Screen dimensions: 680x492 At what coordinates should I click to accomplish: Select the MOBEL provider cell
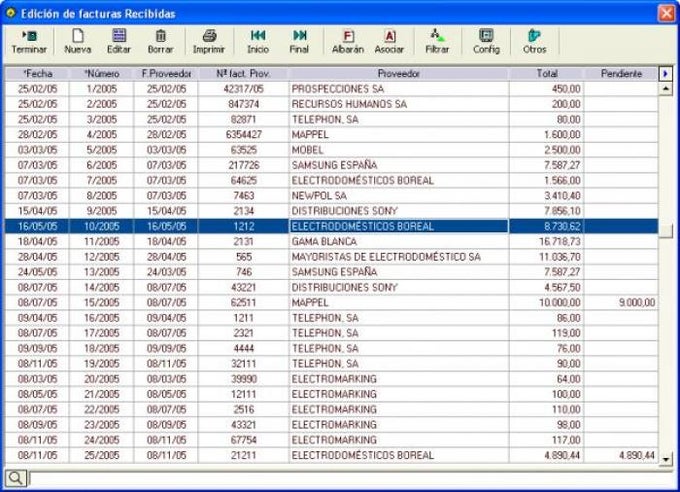pos(399,150)
